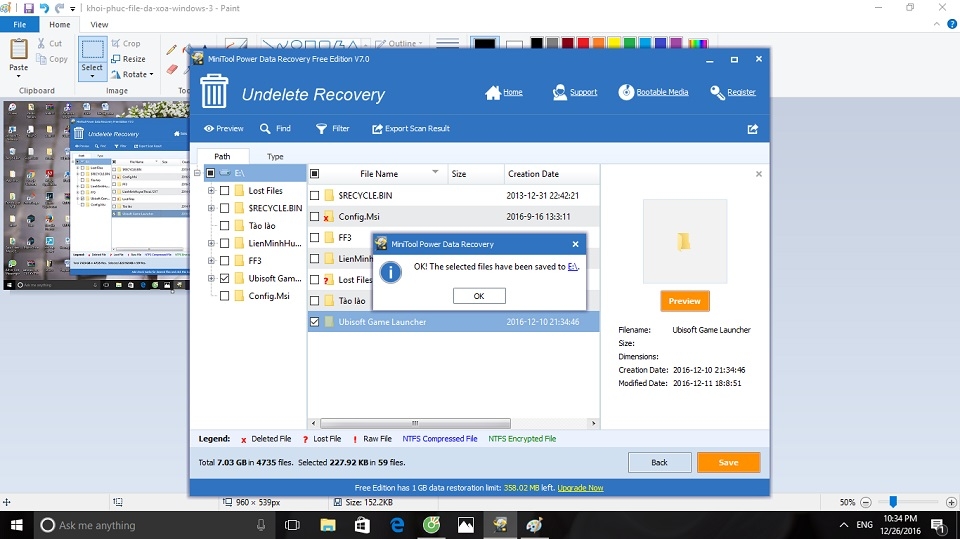Choose the Select tool in Paint's ribbon
Image resolution: width=960 pixels, height=539 pixels.
92,58
